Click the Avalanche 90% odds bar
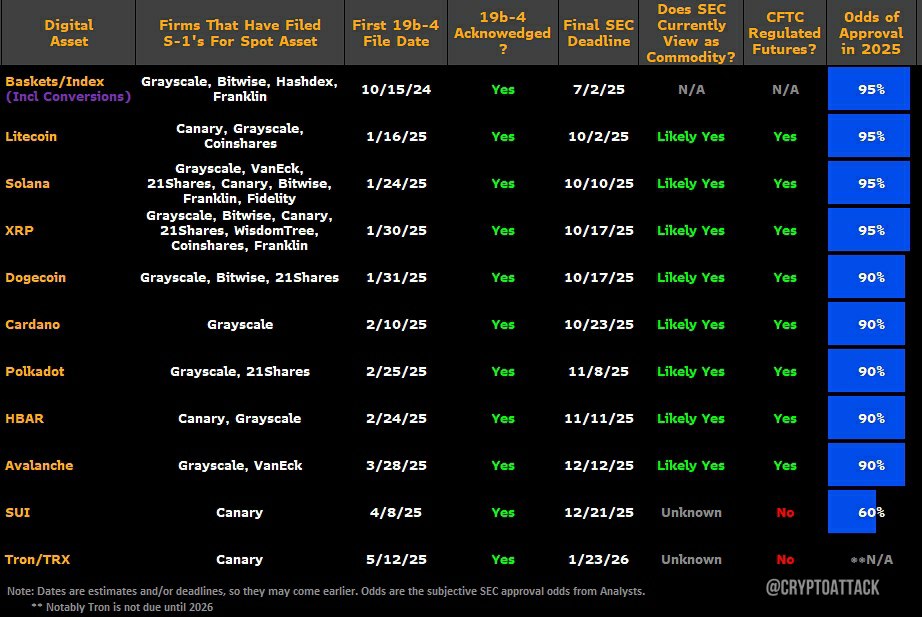Viewport: 922px width, 617px height. (866, 465)
